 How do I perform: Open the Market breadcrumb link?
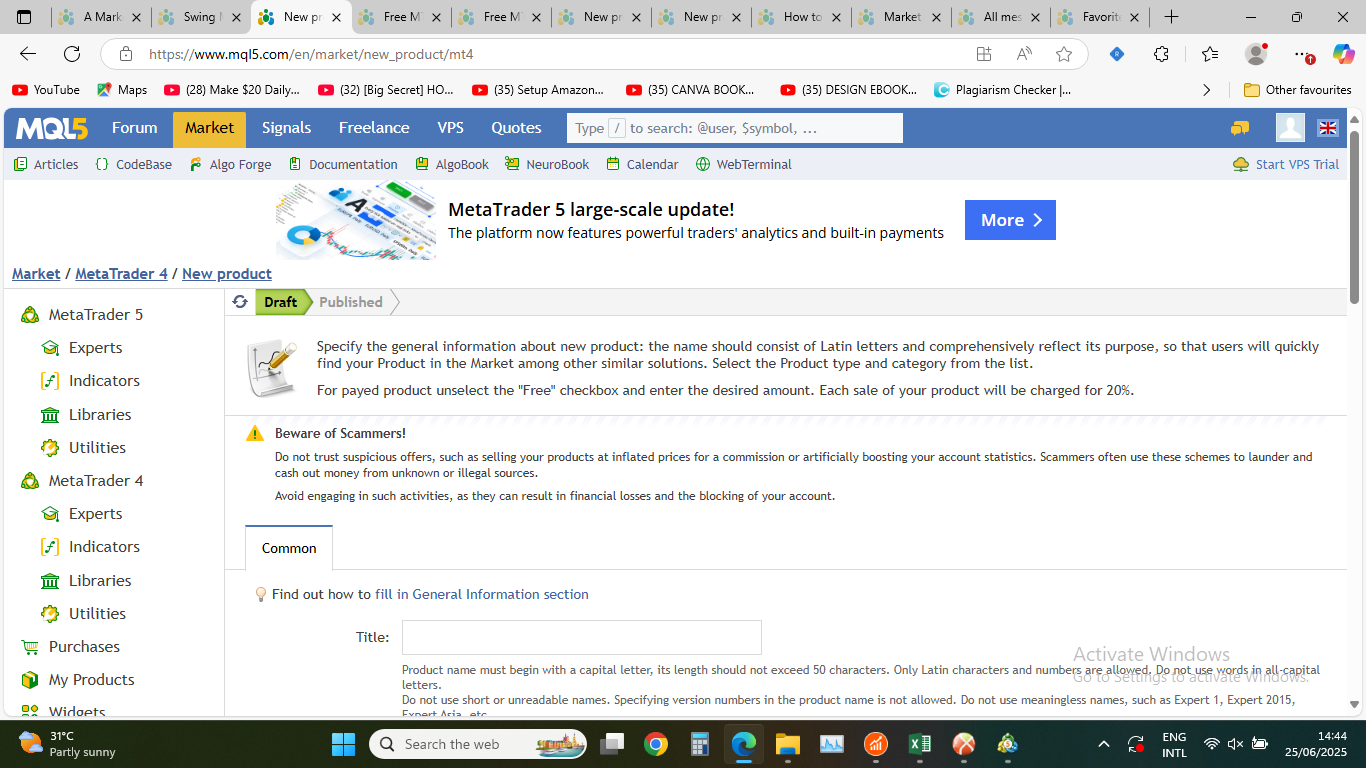(x=36, y=274)
